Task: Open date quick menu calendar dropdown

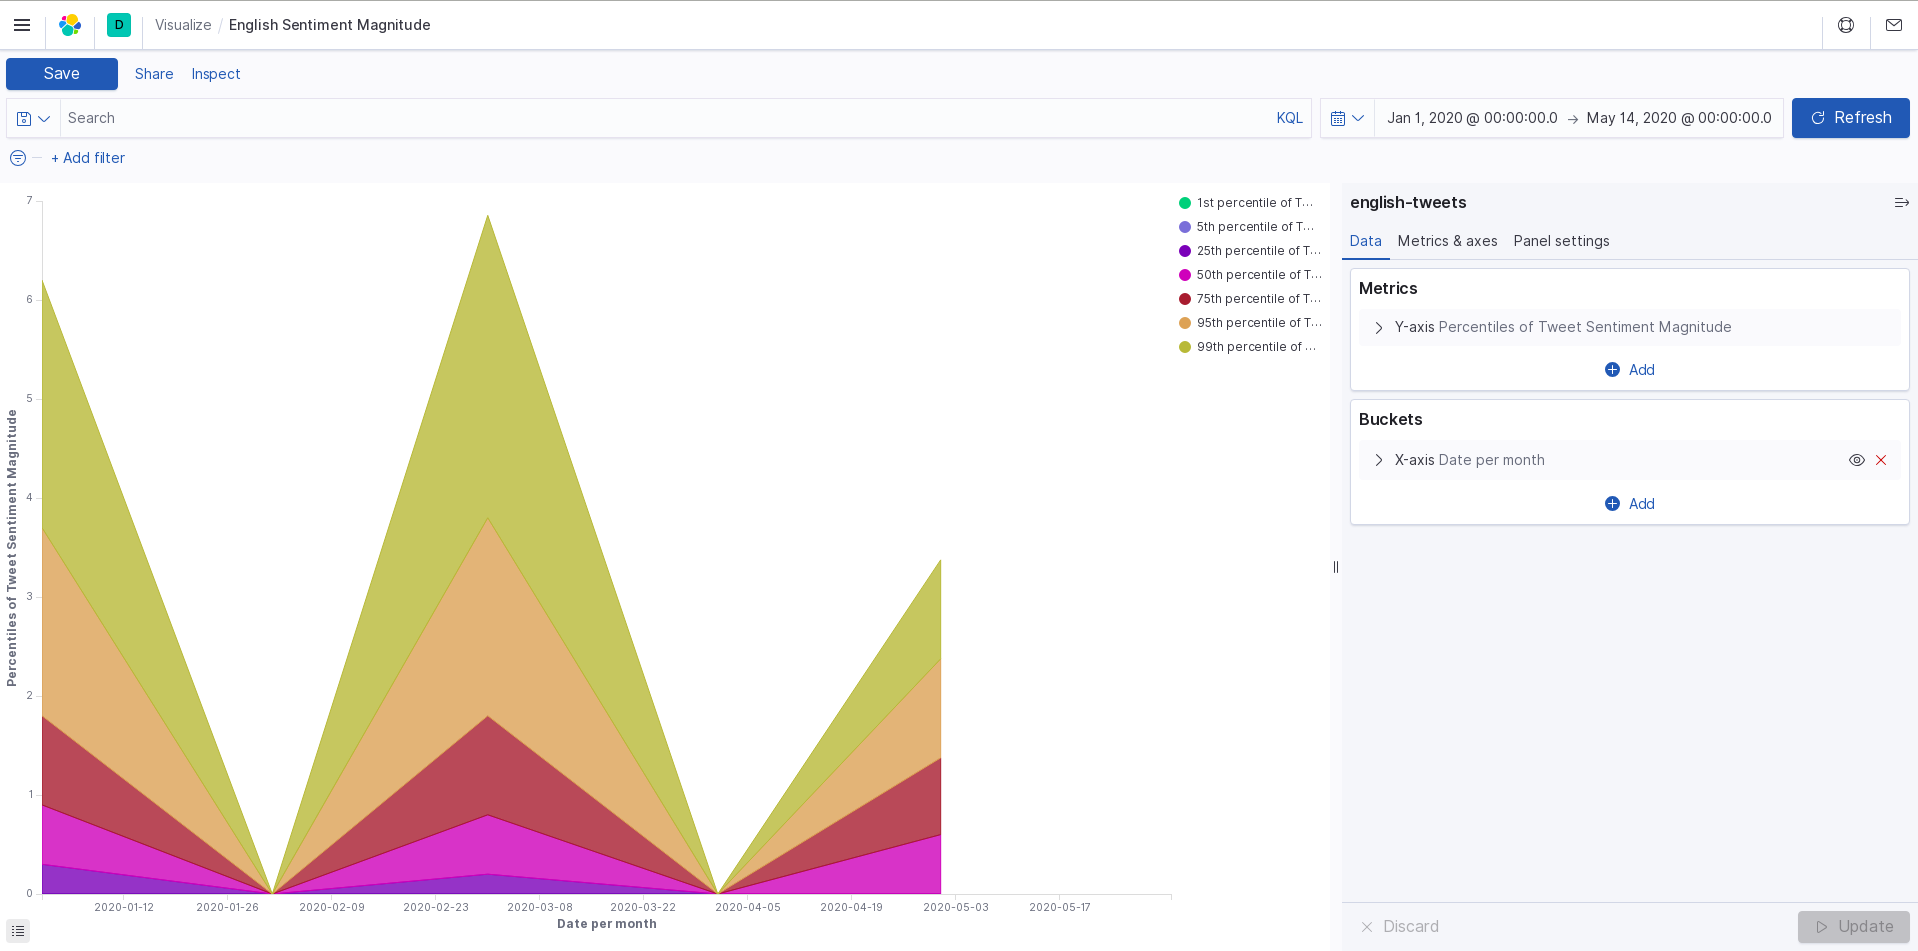Action: tap(1347, 118)
